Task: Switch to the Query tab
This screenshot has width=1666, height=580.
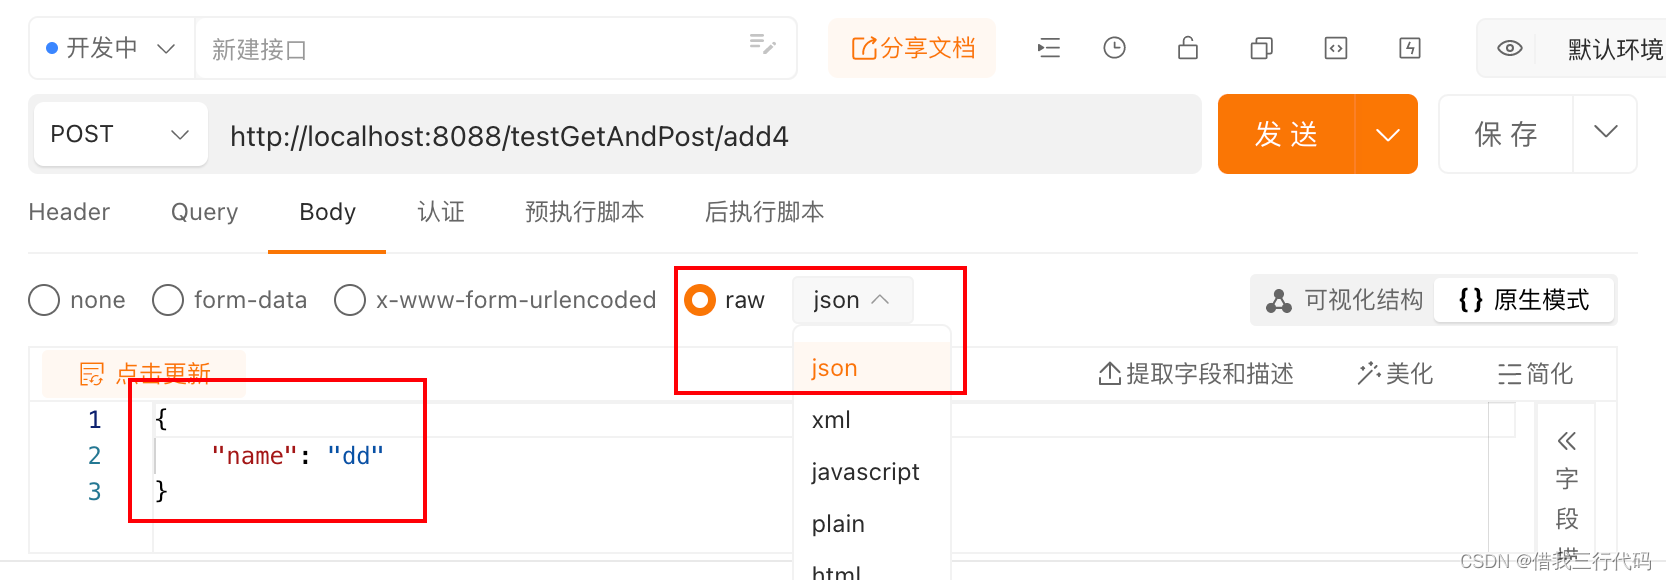Action: 203,212
